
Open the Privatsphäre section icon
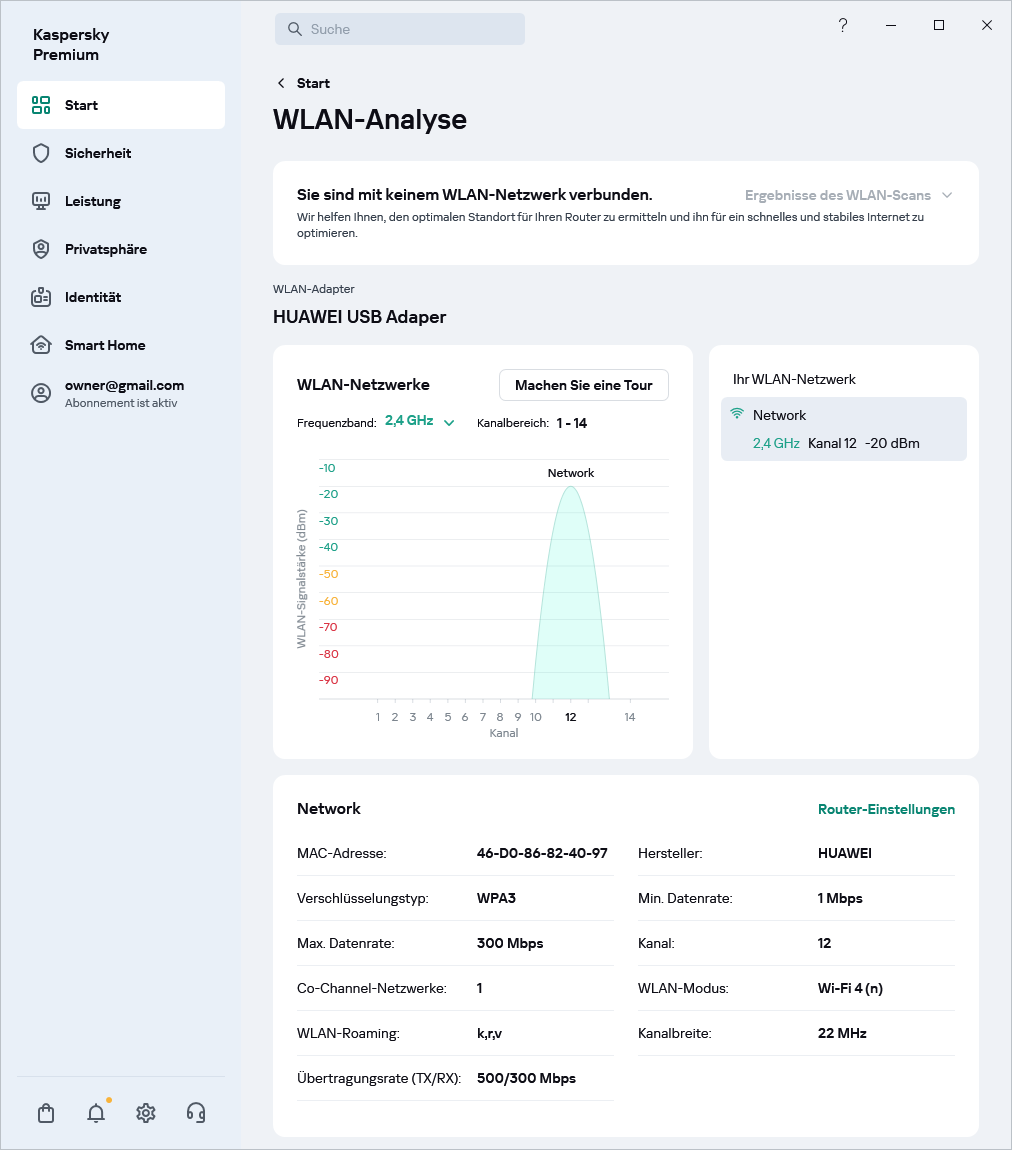click(x=40, y=248)
